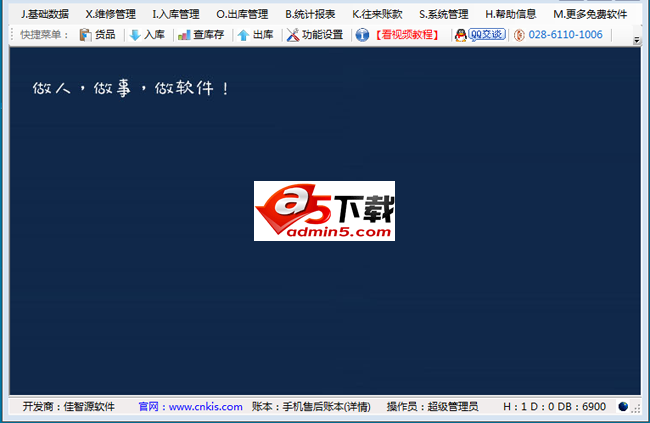This screenshot has width=650, height=423.
Task: Click the 出库 blue up-arrow icon
Action: [244, 35]
